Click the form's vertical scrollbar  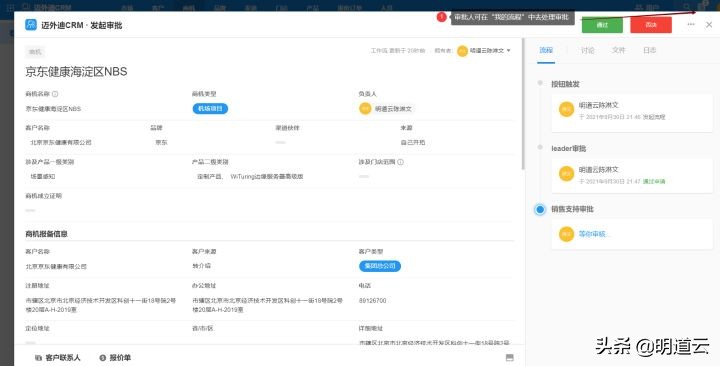523,104
